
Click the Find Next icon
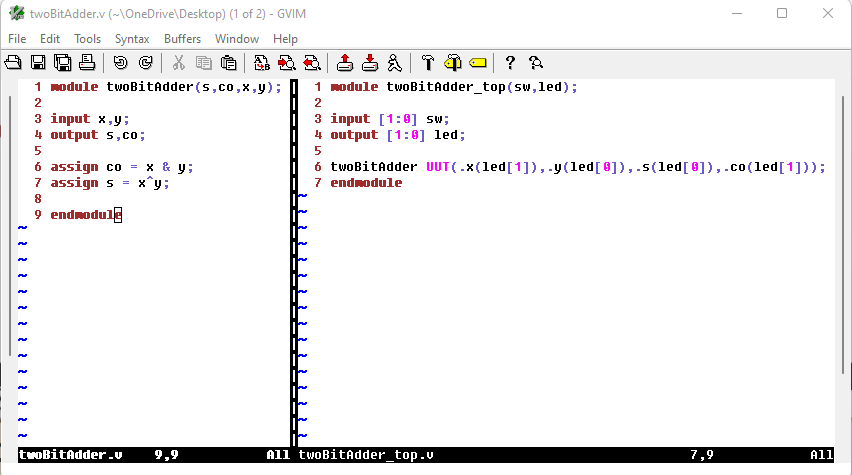(287, 63)
